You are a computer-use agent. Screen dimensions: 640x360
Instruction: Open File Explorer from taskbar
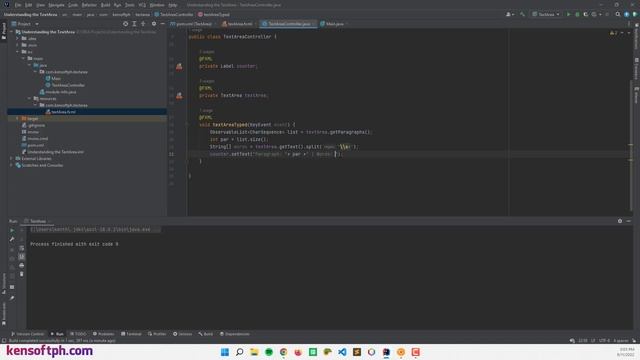click(x=254, y=352)
